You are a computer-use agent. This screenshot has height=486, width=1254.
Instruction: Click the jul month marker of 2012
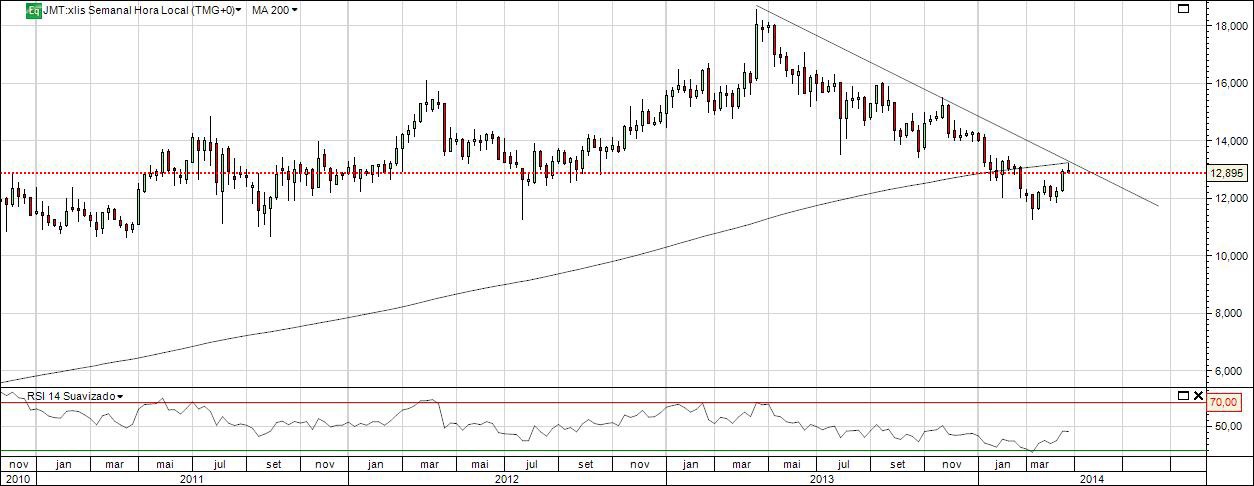pyautogui.click(x=533, y=465)
